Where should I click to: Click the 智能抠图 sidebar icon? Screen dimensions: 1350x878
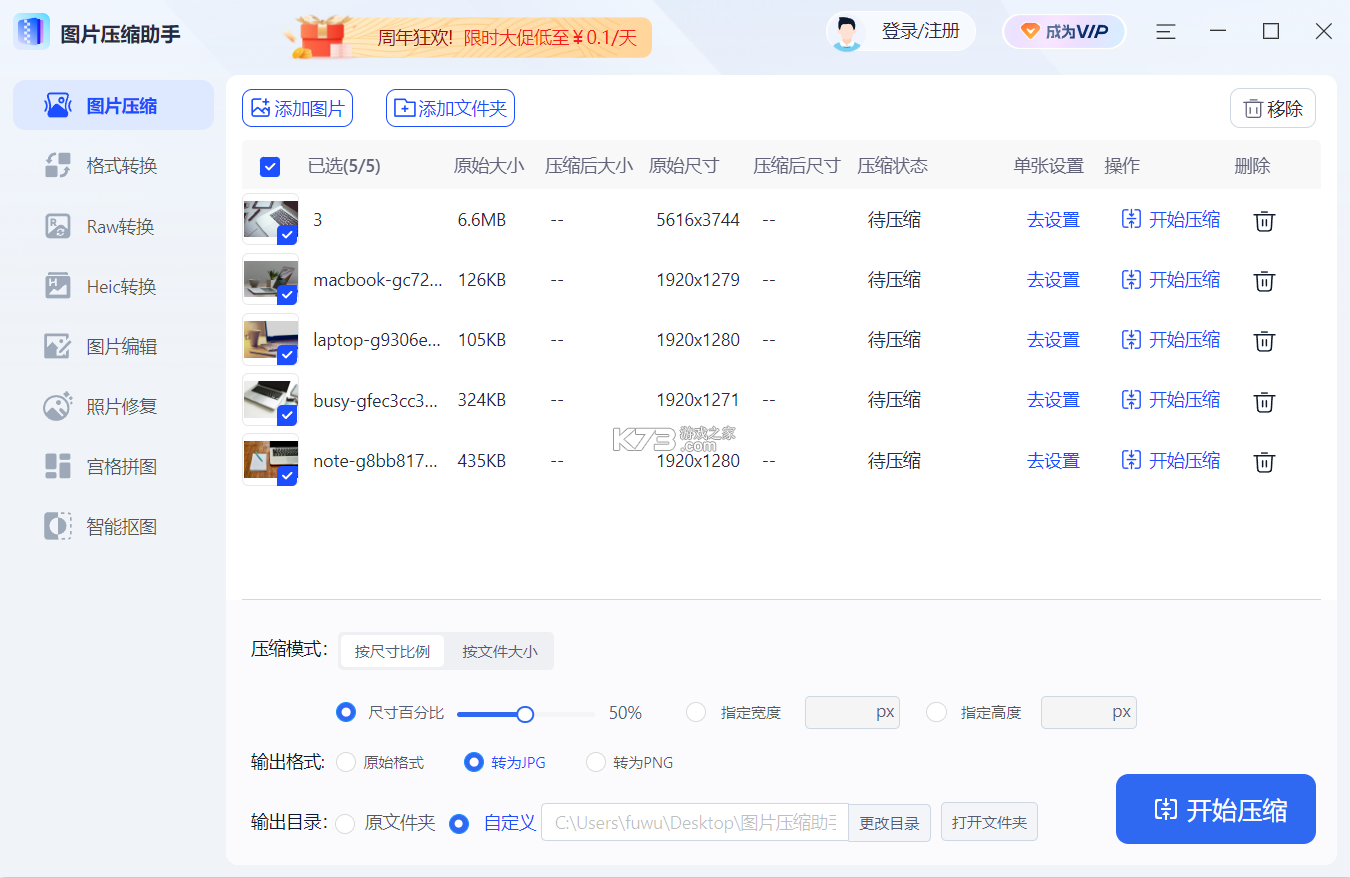click(x=58, y=527)
